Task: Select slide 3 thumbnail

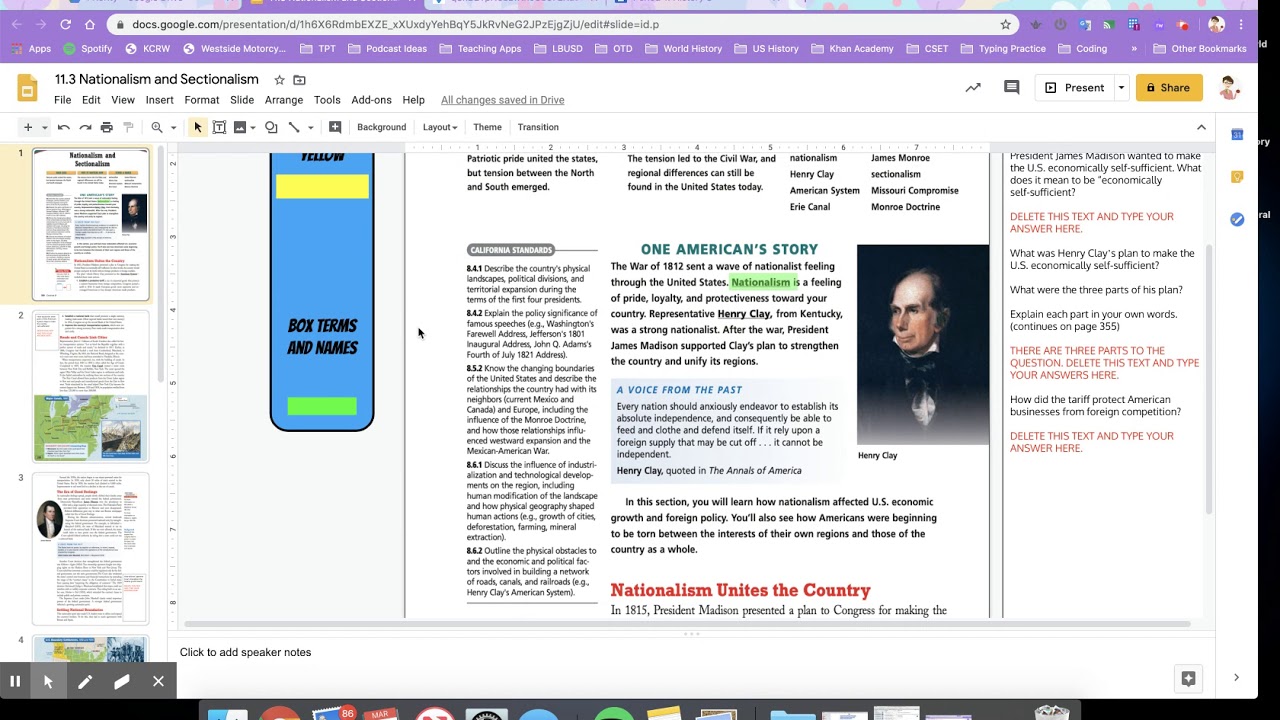Action: (91, 549)
